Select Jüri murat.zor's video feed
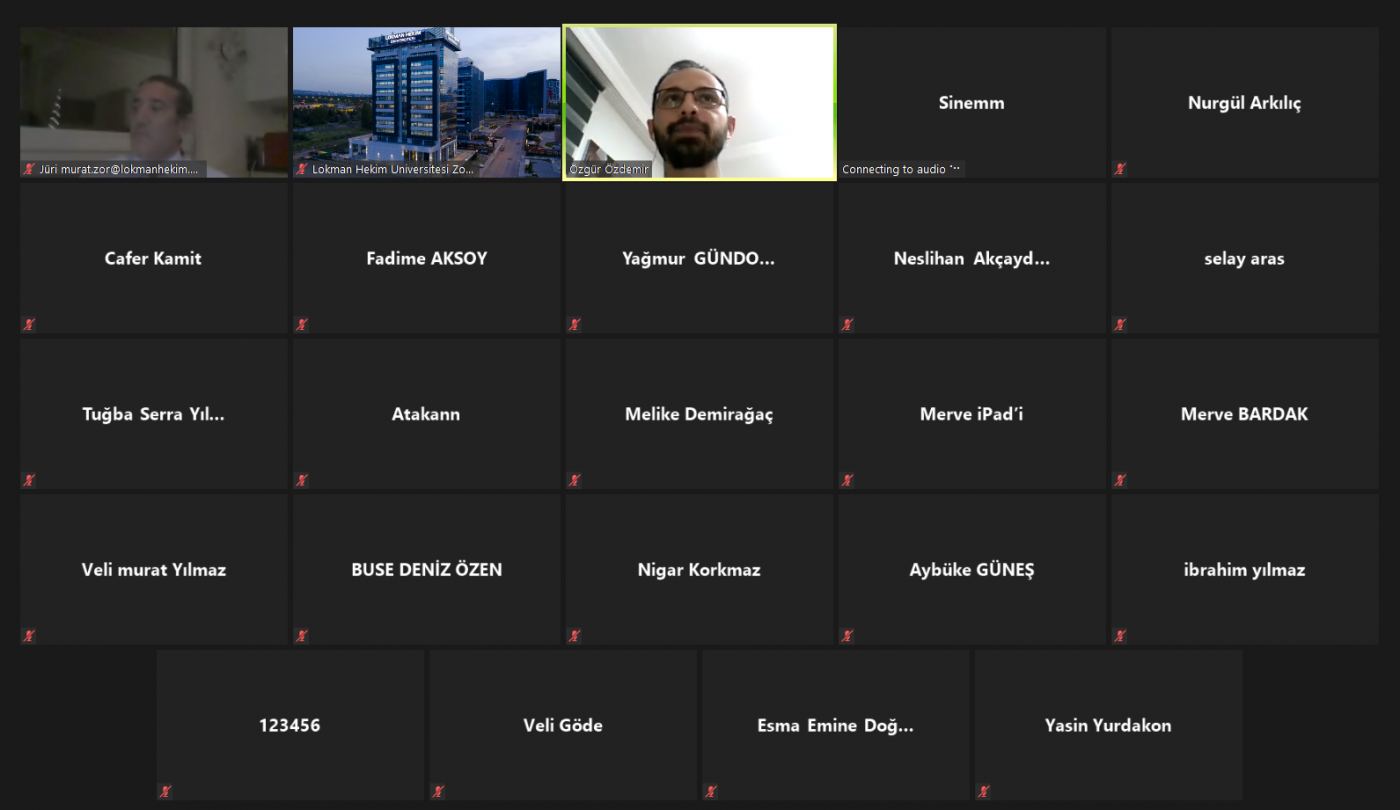The image size is (1400, 810). point(154,102)
